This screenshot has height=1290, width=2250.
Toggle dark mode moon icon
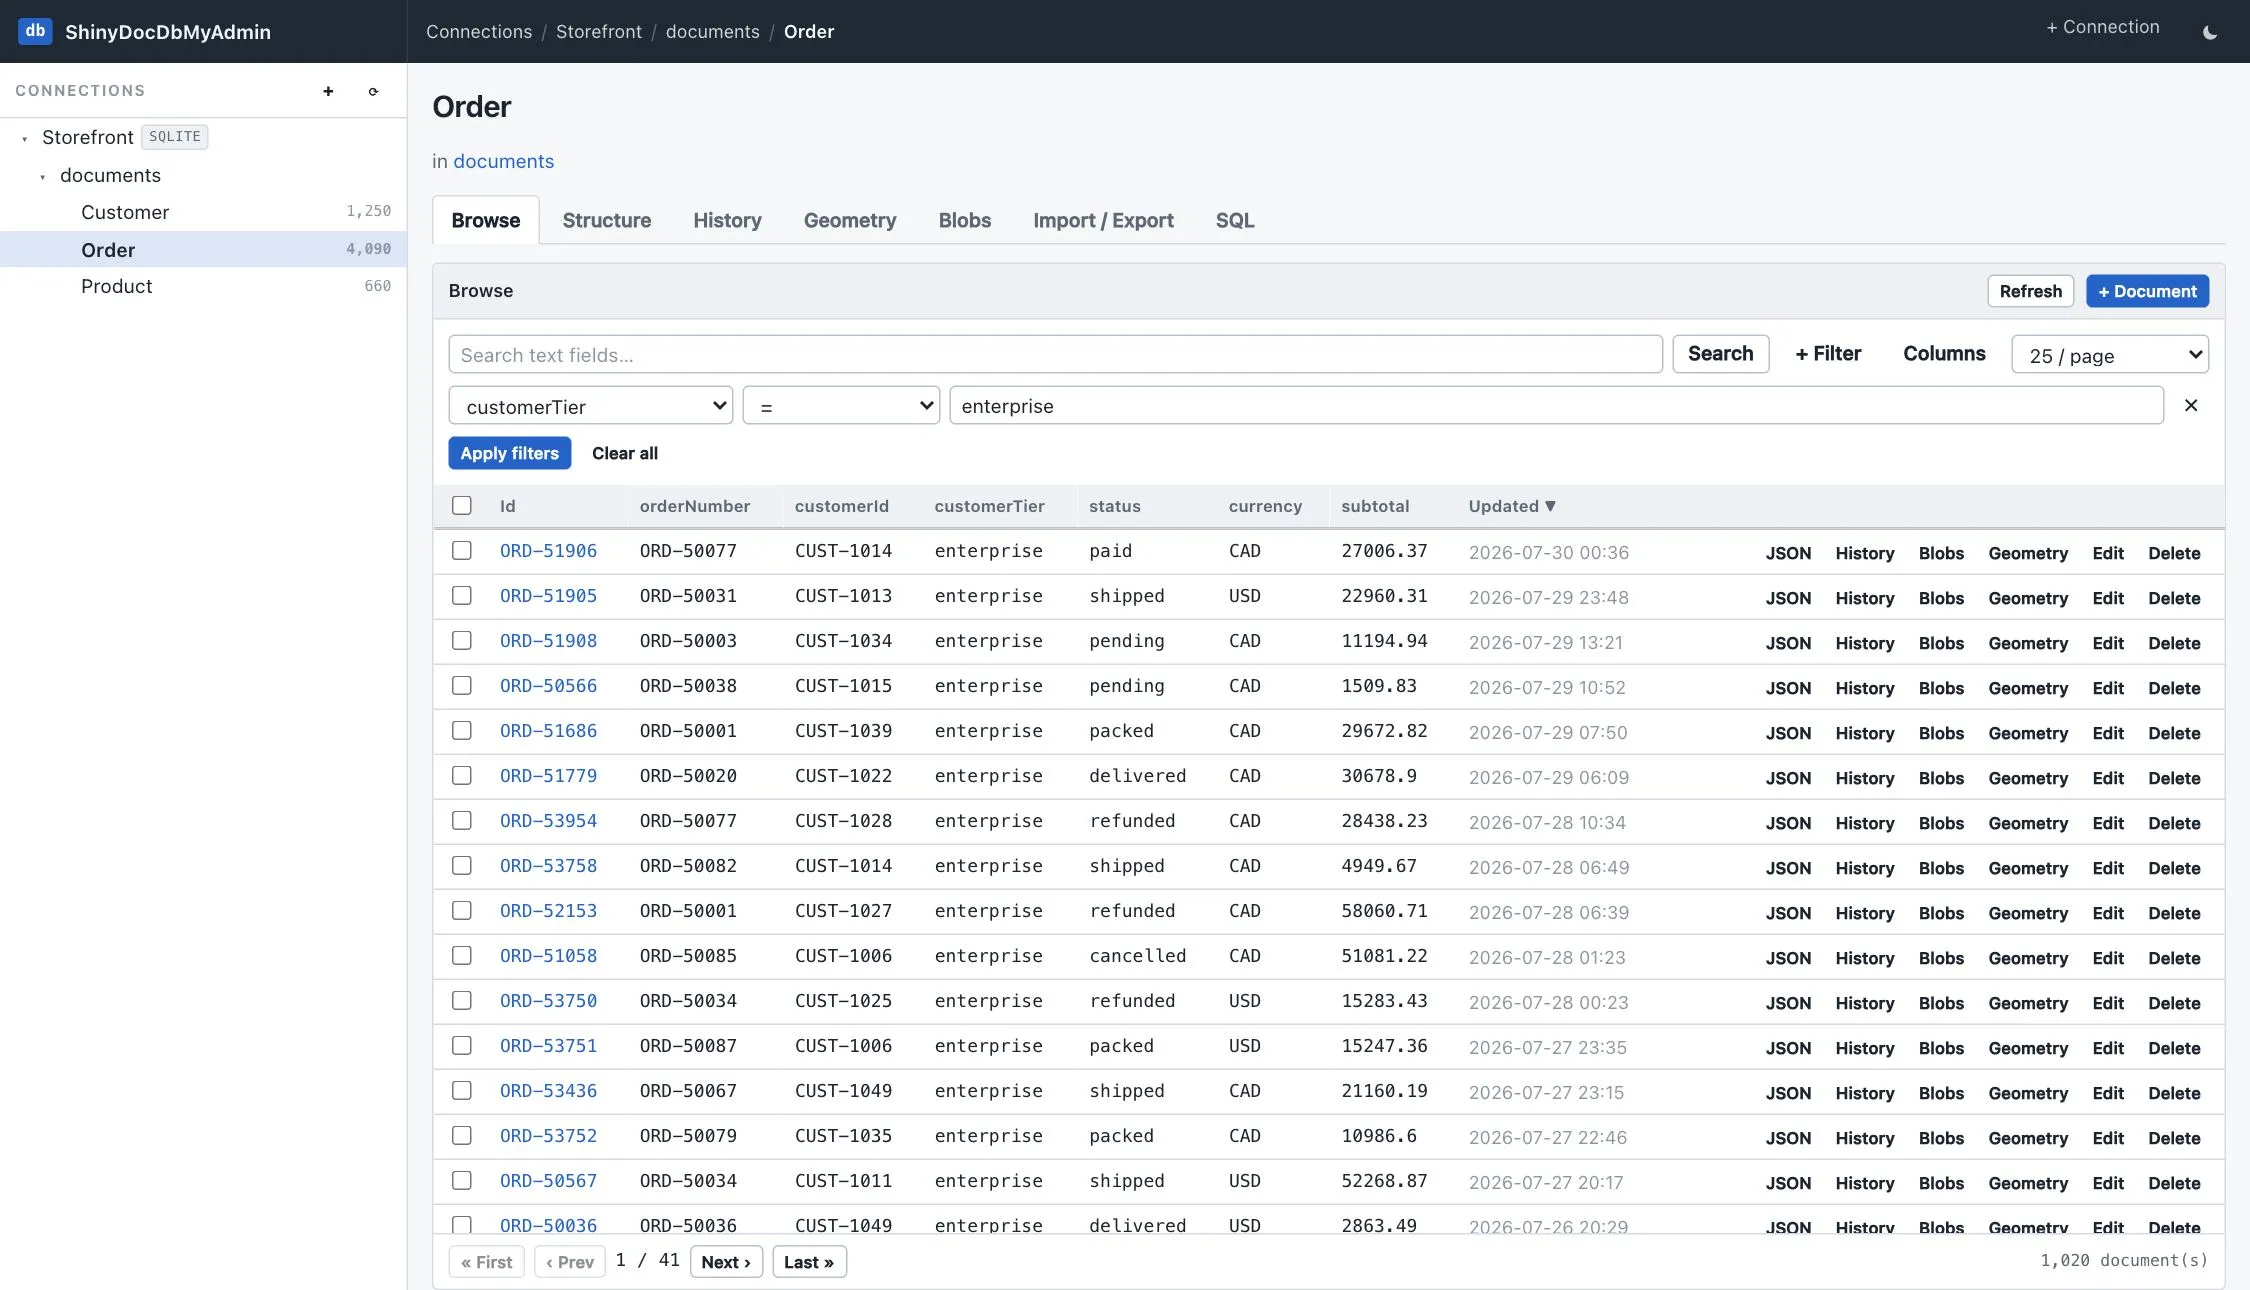pos(2210,32)
